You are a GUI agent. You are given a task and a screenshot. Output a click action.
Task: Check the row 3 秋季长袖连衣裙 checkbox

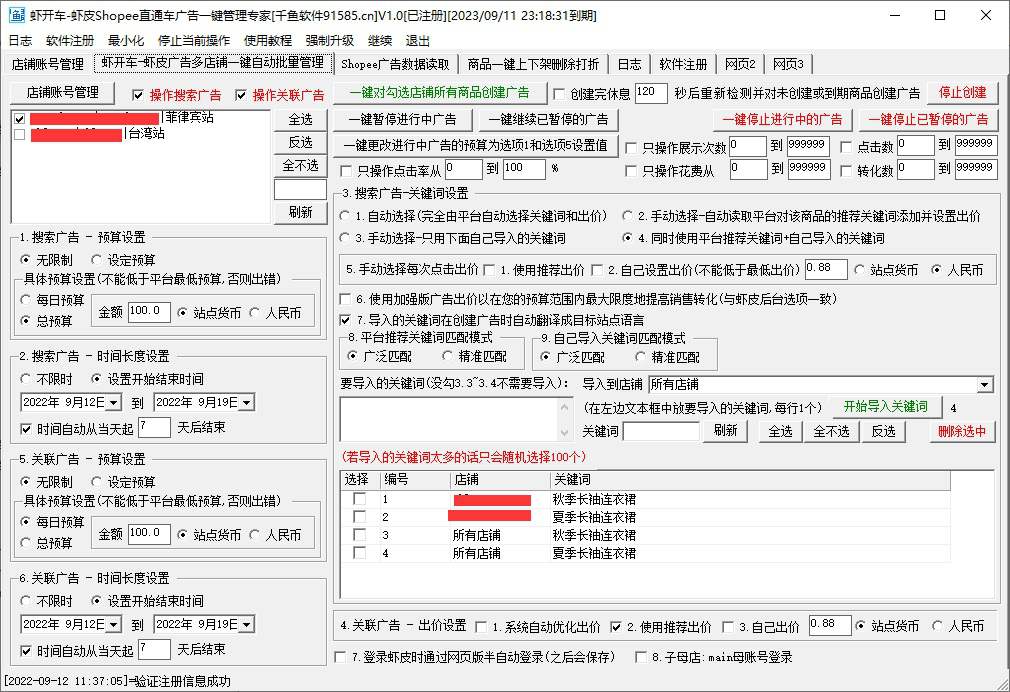tap(359, 535)
